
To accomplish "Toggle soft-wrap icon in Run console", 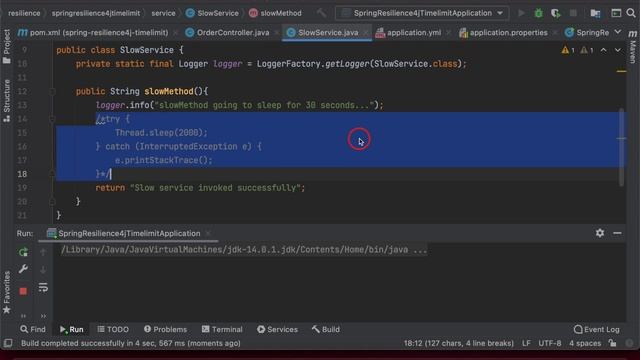I will pos(43,287).
